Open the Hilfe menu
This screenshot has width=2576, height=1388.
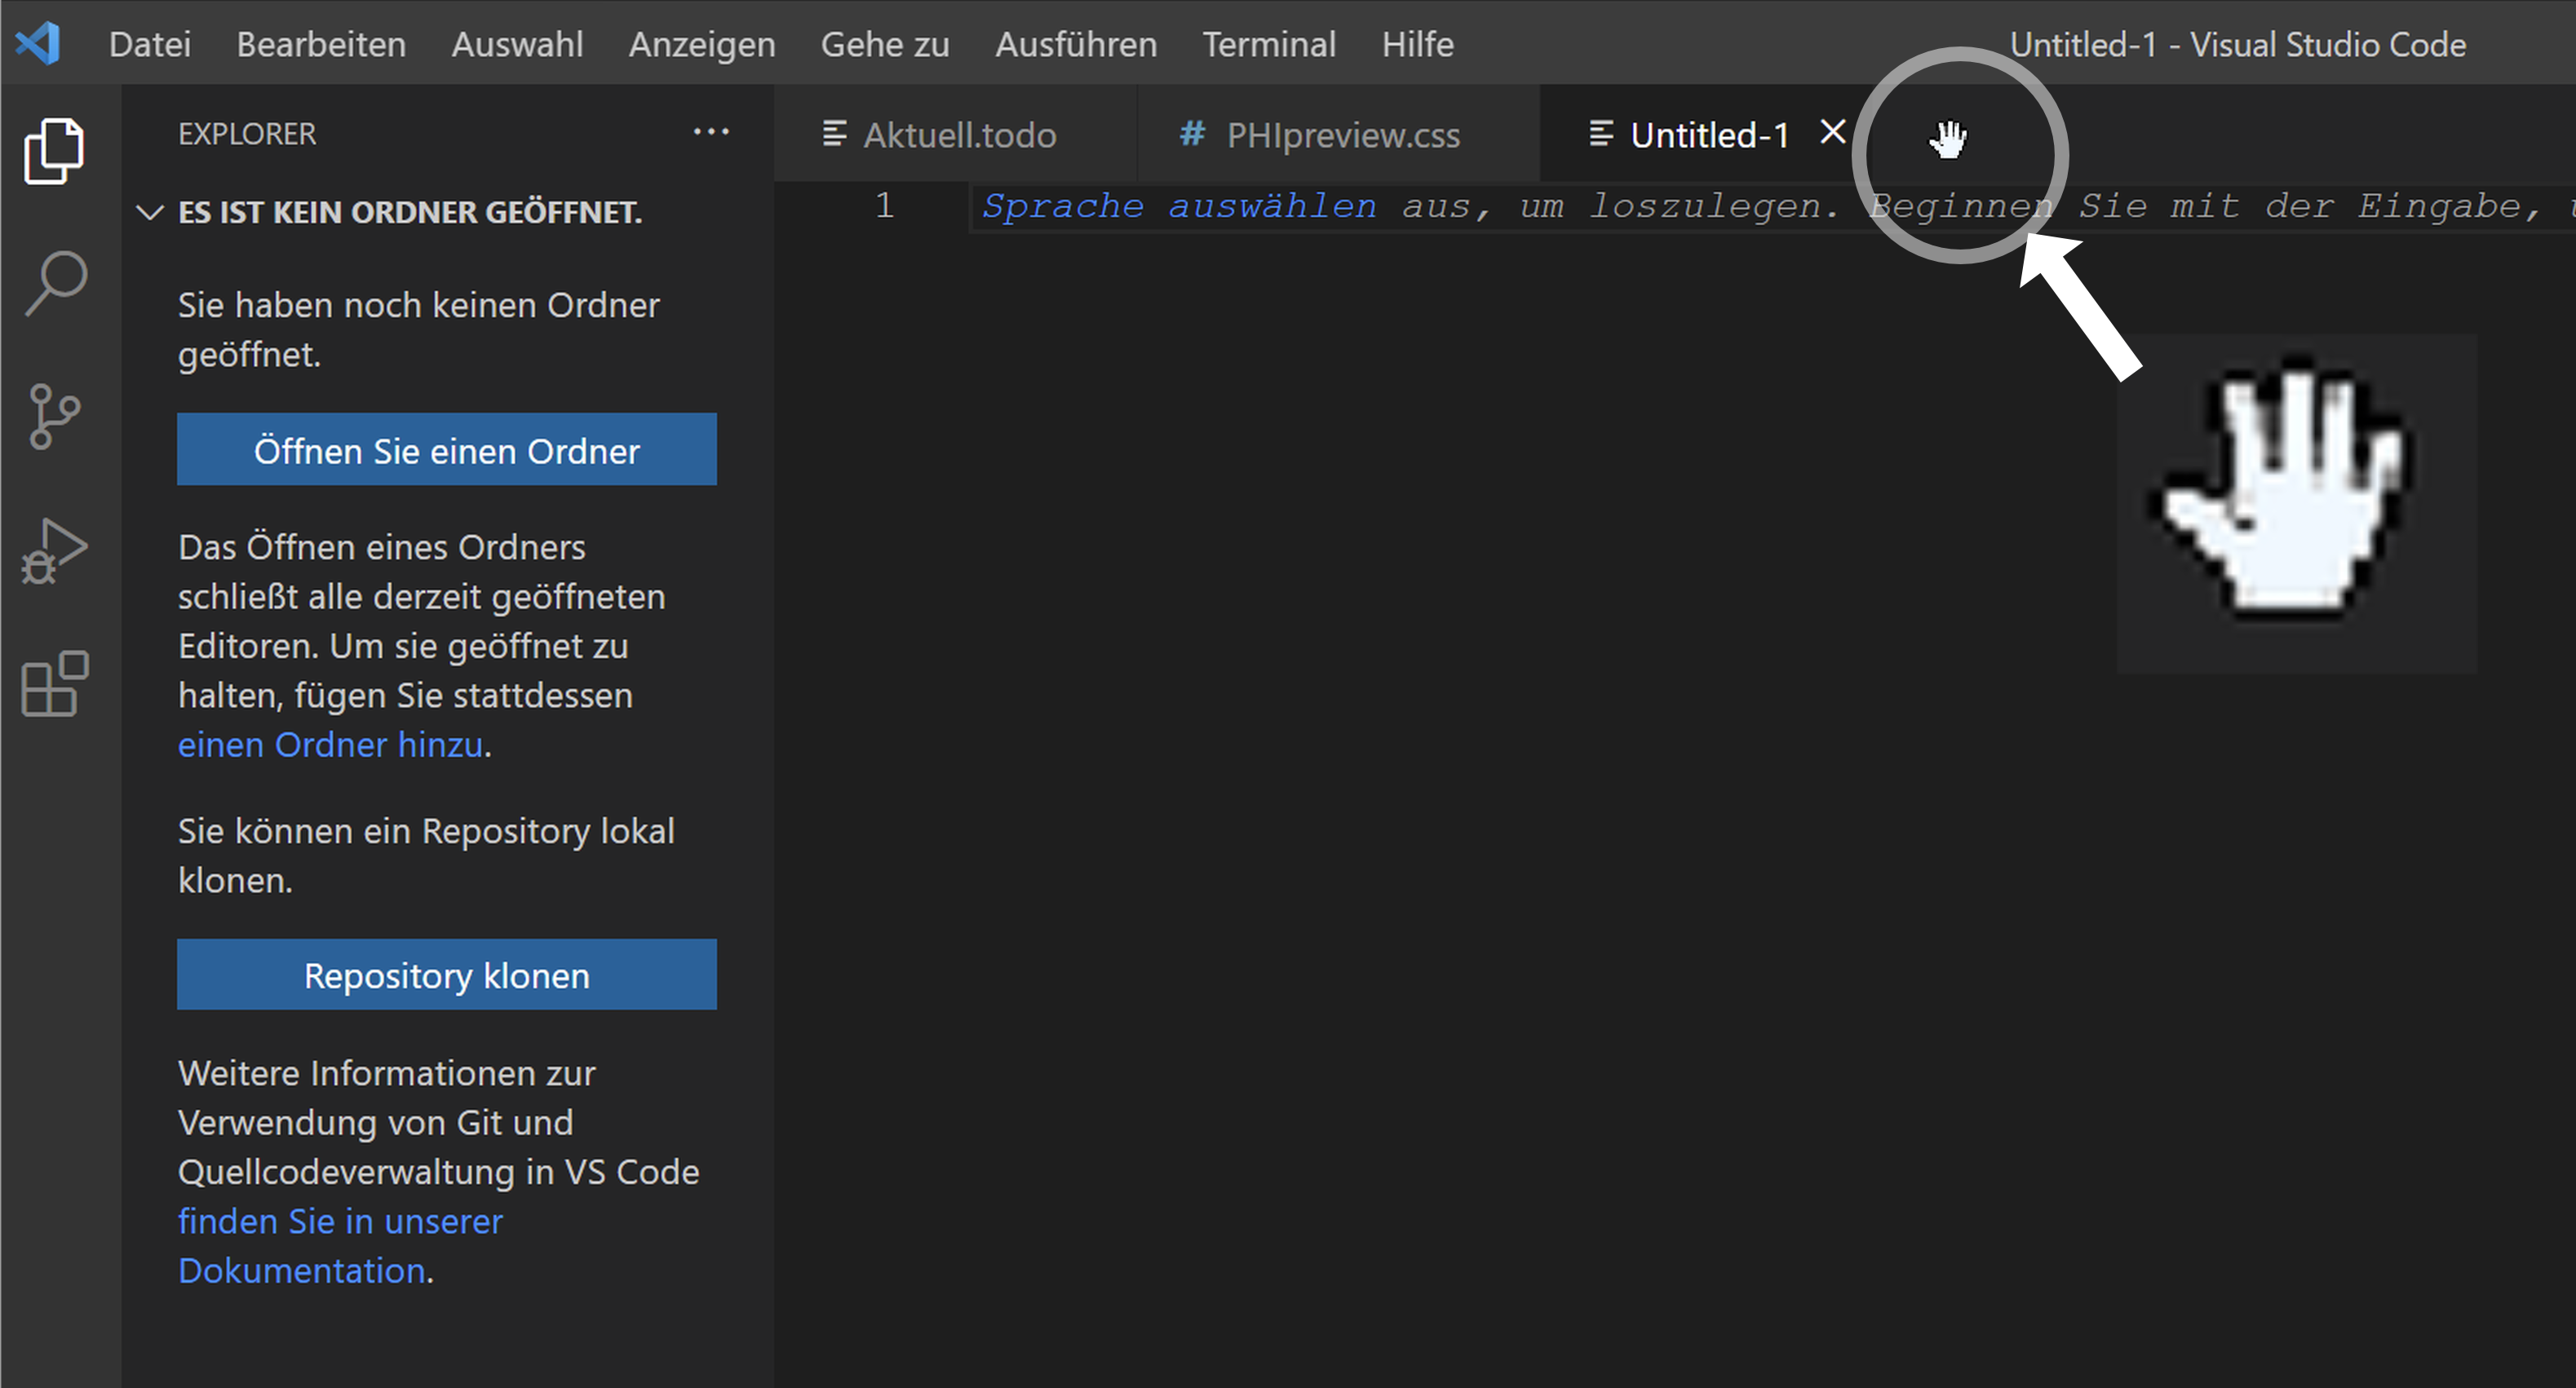click(1418, 44)
